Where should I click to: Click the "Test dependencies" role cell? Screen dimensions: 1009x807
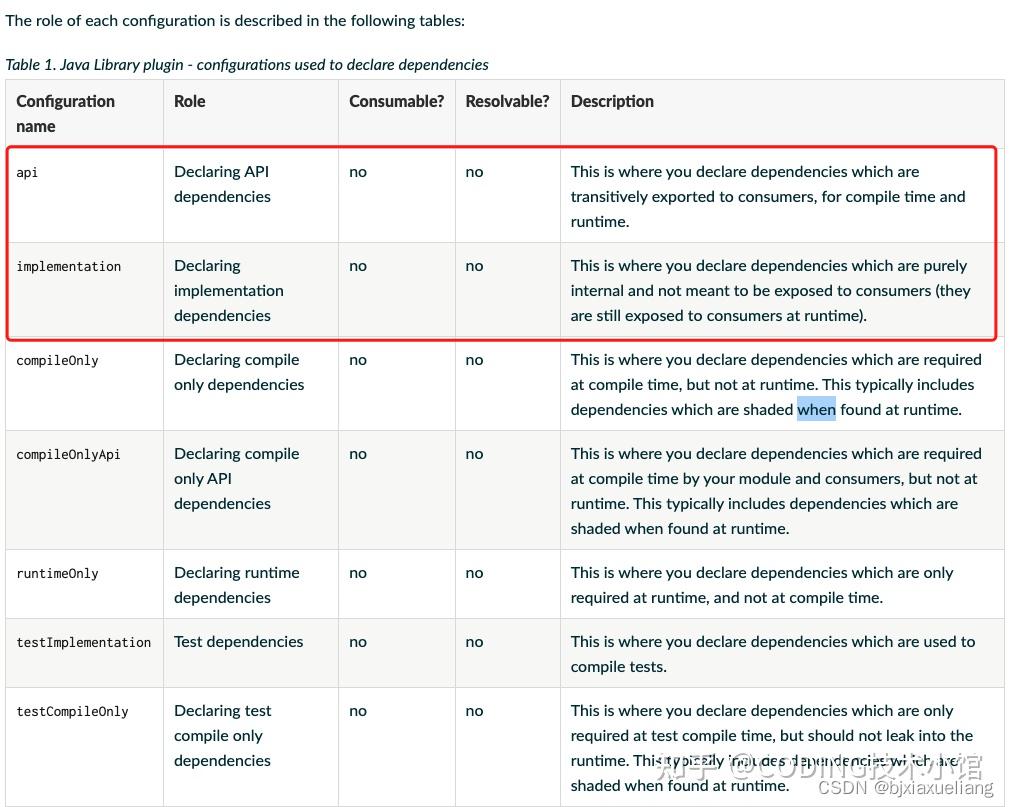[238, 642]
